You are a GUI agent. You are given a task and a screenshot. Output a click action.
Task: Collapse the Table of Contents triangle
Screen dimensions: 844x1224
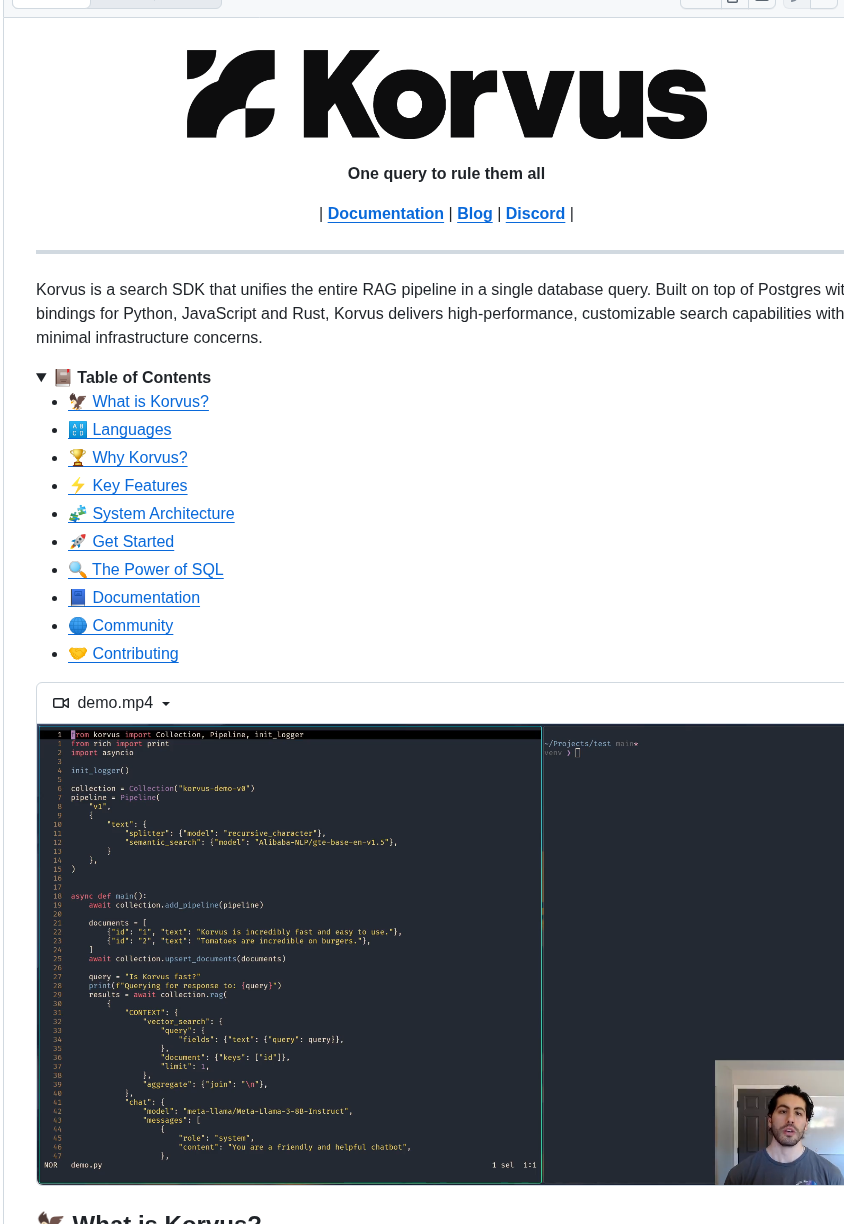coord(42,377)
